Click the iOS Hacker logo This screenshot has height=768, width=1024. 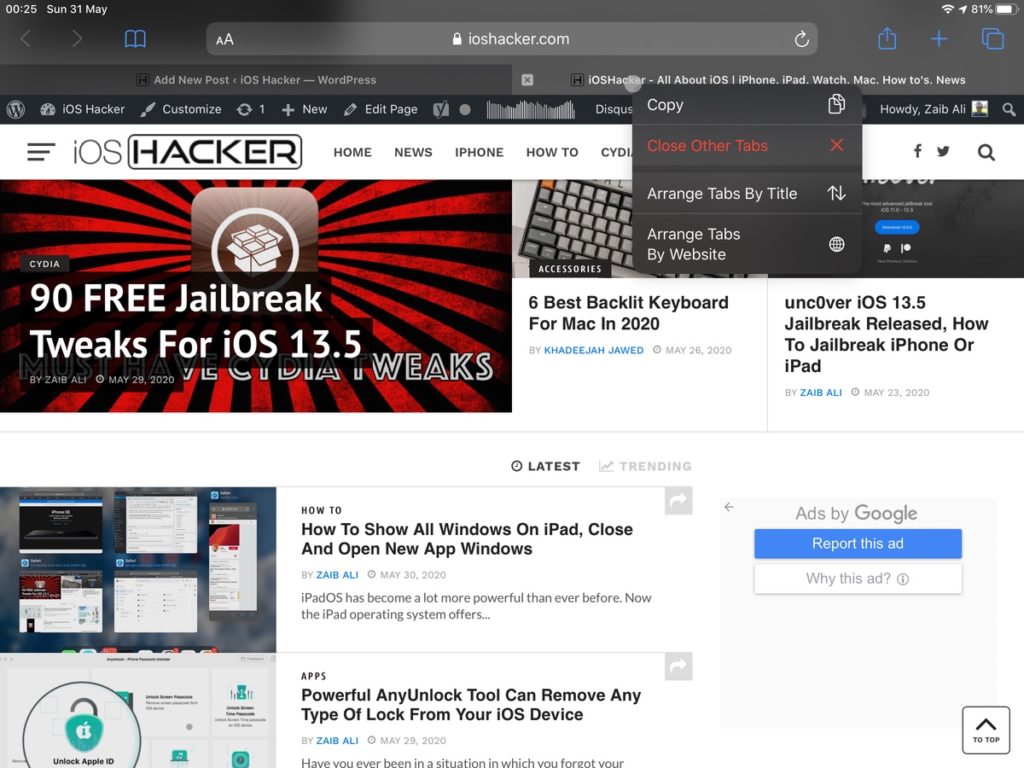(x=187, y=152)
